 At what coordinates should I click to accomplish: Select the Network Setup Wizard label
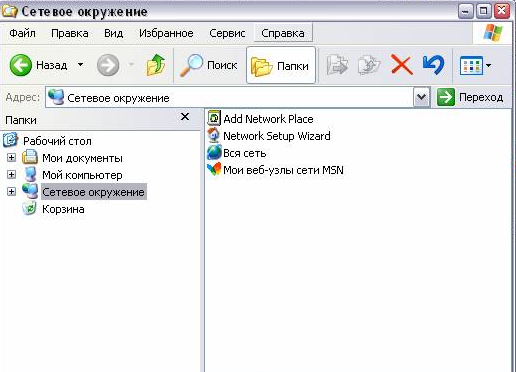tap(277, 136)
